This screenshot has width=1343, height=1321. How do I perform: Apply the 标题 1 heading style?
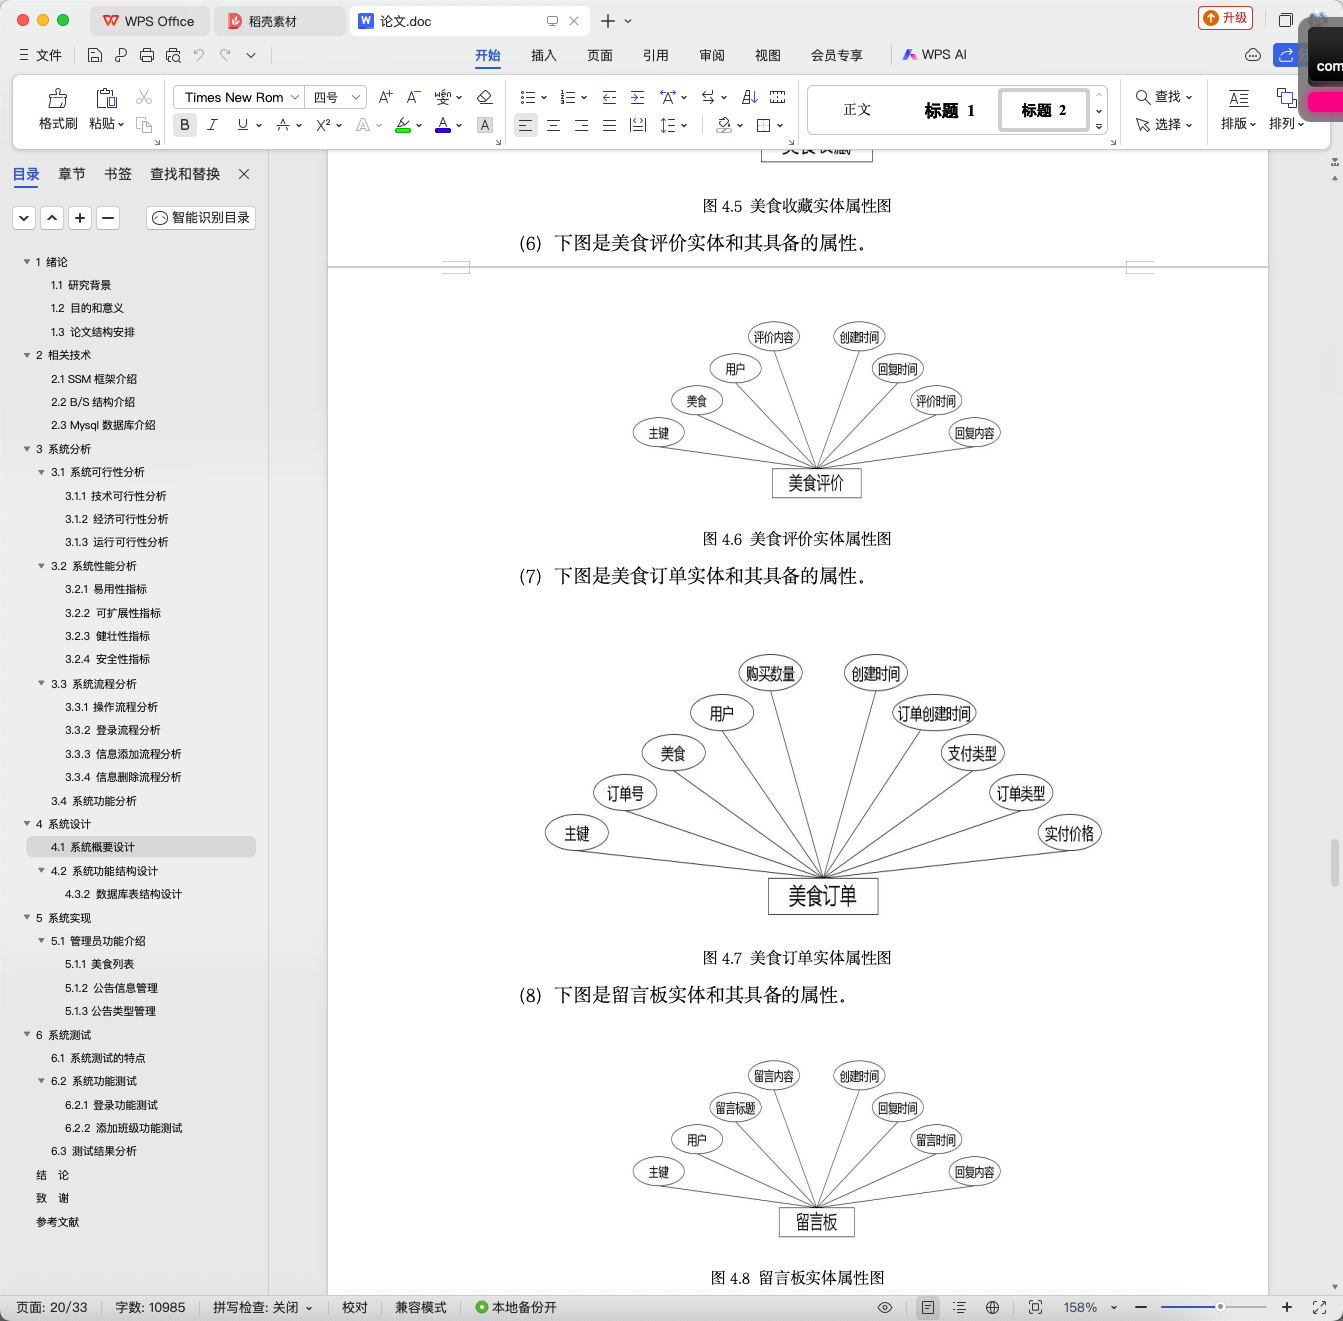[x=949, y=110]
